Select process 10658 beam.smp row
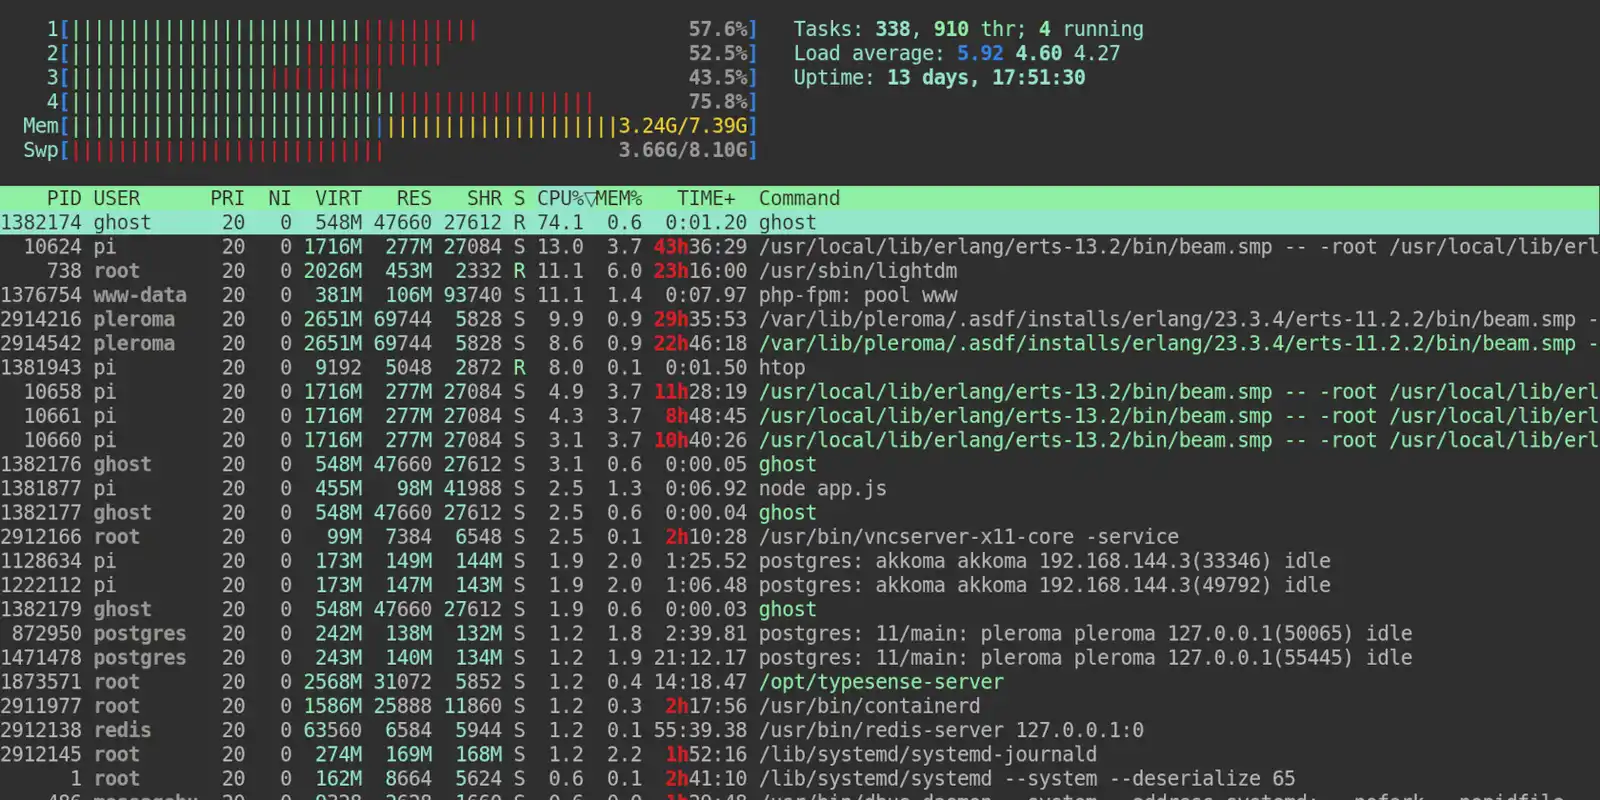Viewport: 1600px width, 800px height. [800, 392]
